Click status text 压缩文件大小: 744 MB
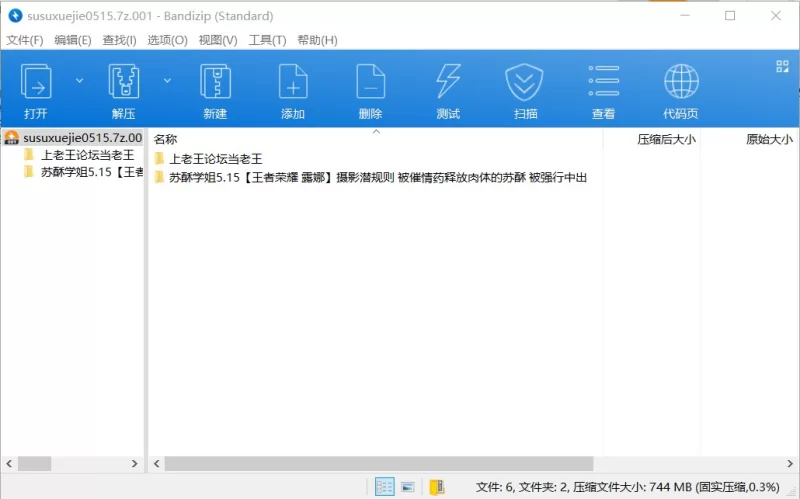 point(632,487)
